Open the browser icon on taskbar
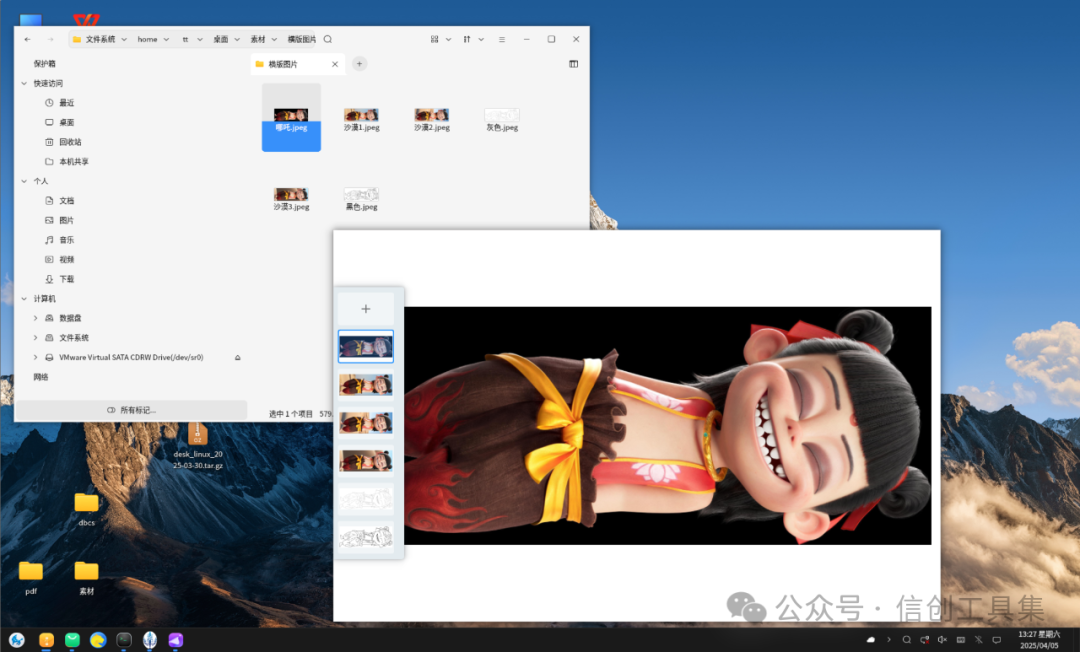 point(98,640)
